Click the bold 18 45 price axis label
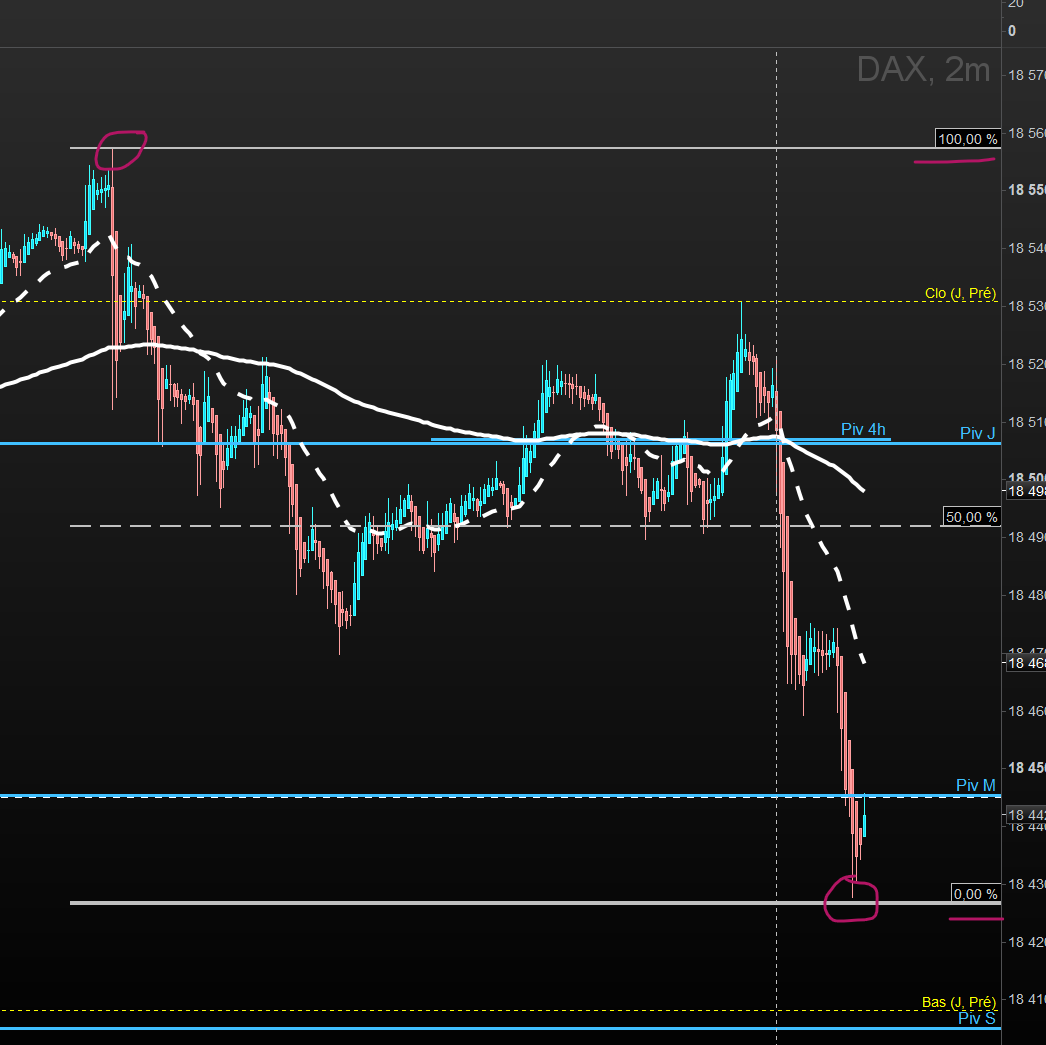 (1027, 768)
